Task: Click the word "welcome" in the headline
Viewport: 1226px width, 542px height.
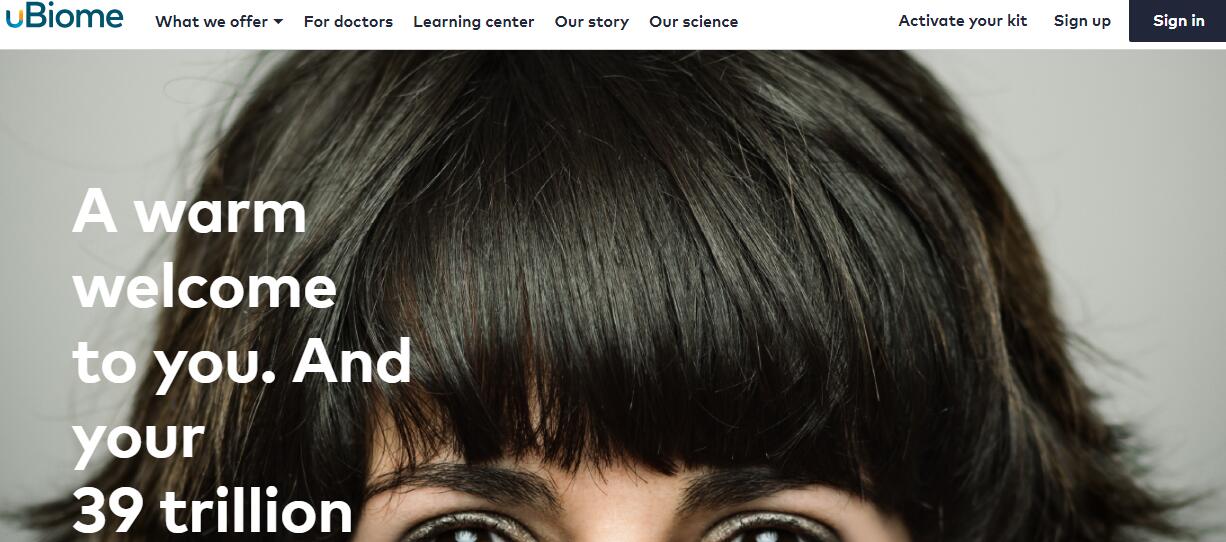Action: click(x=205, y=287)
